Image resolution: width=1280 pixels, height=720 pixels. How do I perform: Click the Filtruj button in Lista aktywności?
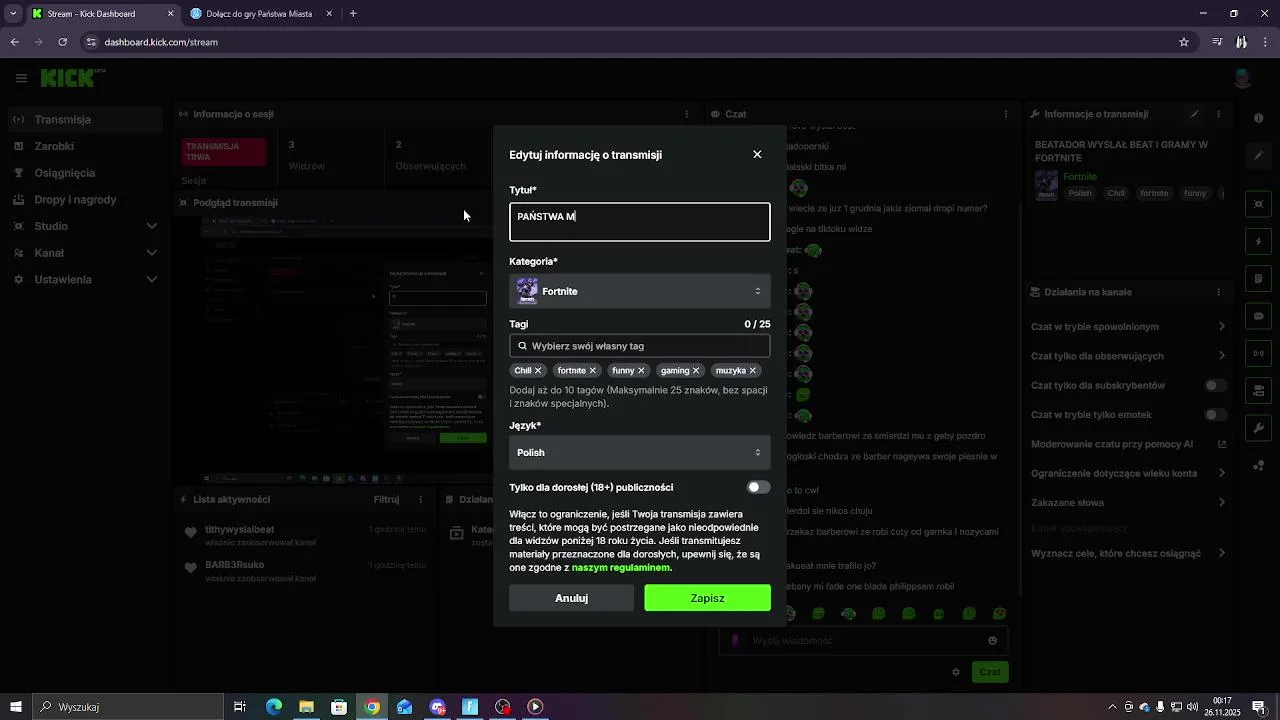coord(386,500)
